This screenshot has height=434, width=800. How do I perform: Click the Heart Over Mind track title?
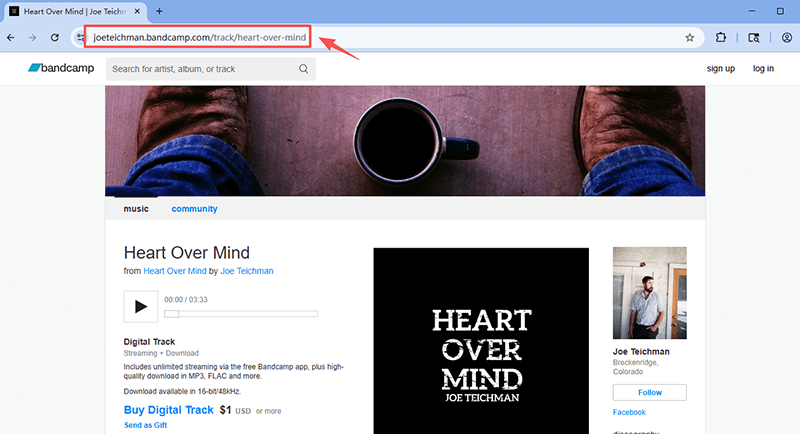pyautogui.click(x=187, y=252)
